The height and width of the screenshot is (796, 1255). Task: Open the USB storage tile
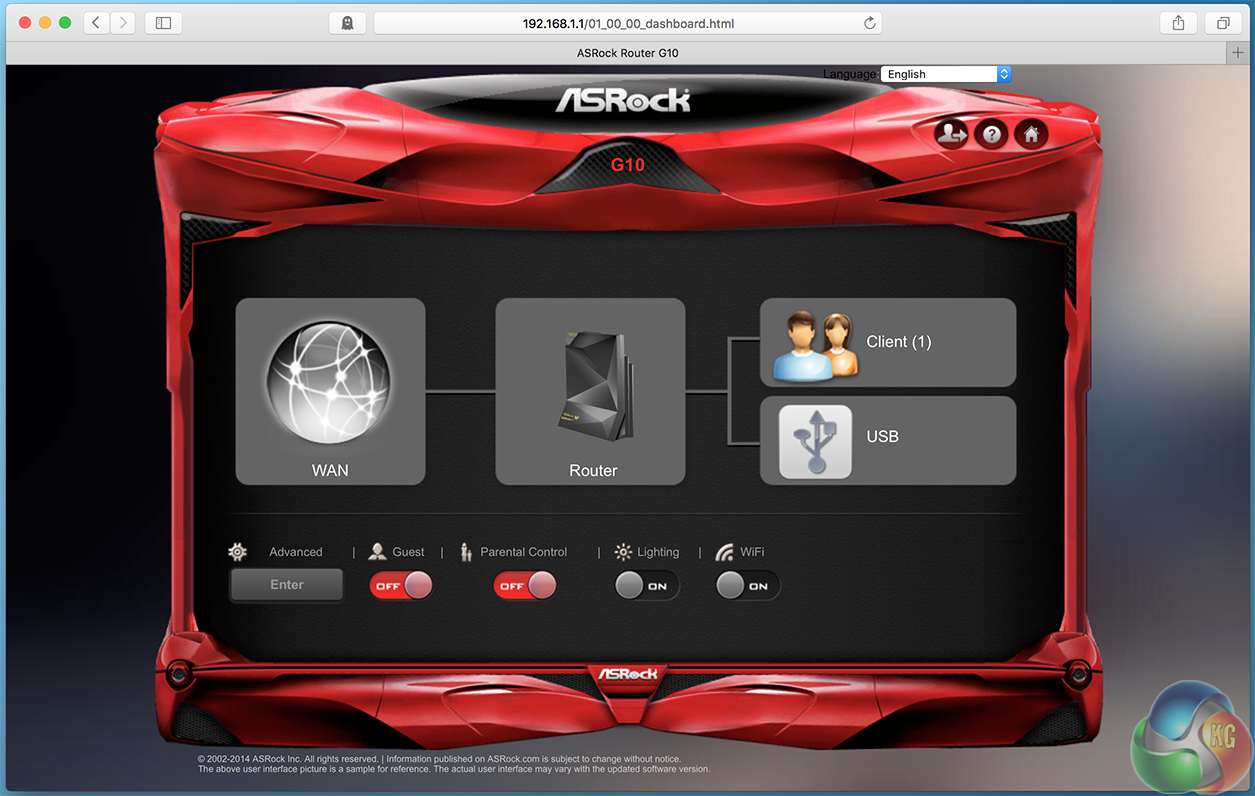pyautogui.click(x=888, y=440)
